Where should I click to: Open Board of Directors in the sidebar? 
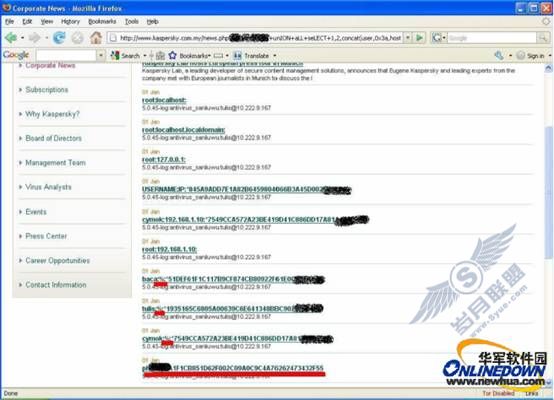[53, 138]
